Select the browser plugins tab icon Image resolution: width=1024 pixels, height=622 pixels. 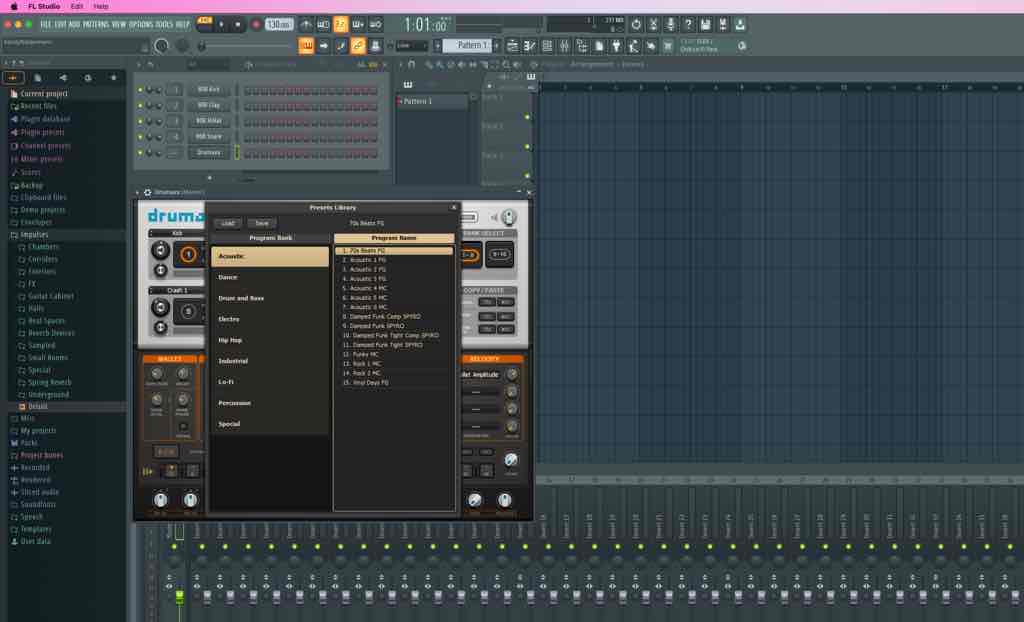[63, 78]
